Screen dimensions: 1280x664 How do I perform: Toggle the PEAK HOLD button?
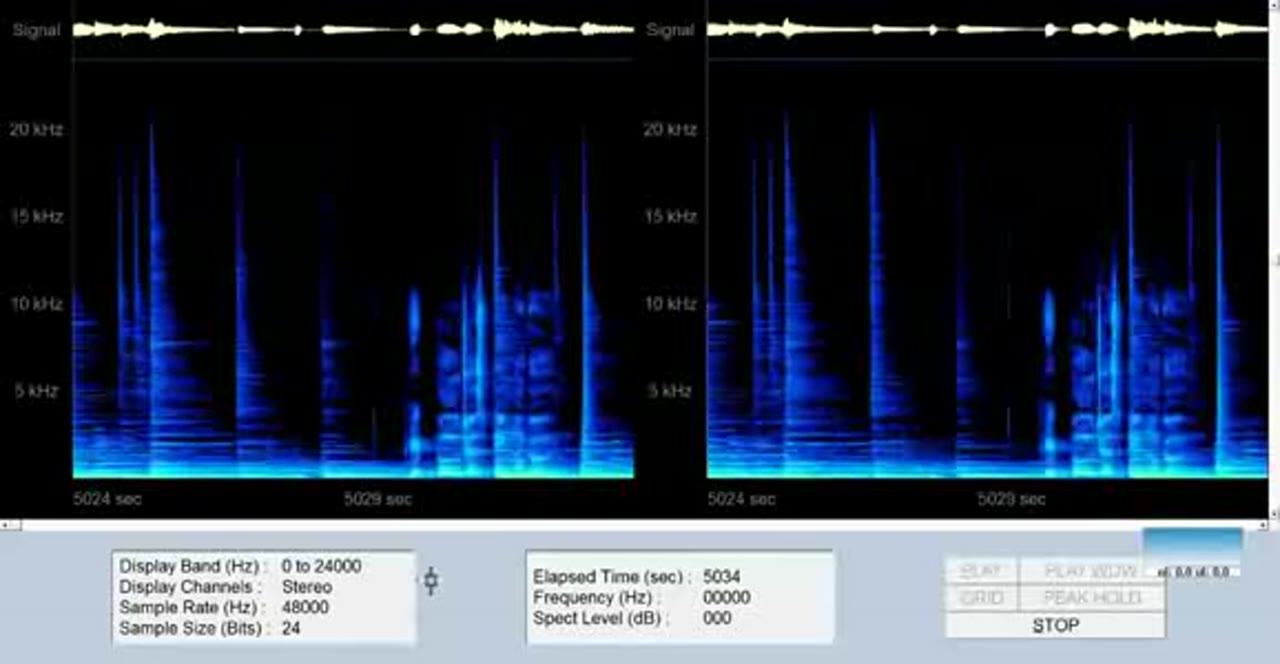(1091, 598)
